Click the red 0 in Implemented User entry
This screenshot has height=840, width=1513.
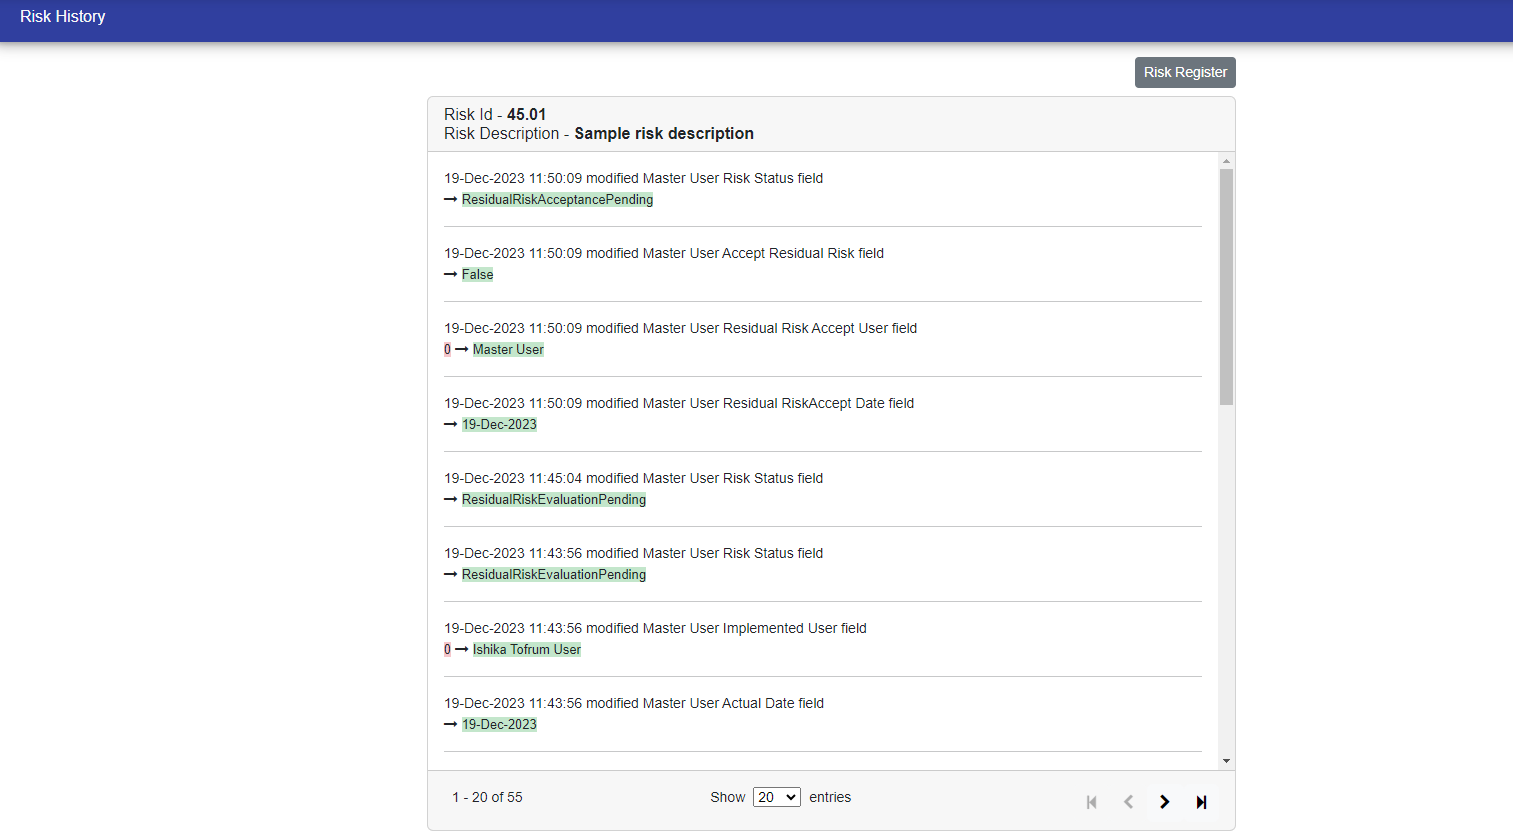pos(447,650)
